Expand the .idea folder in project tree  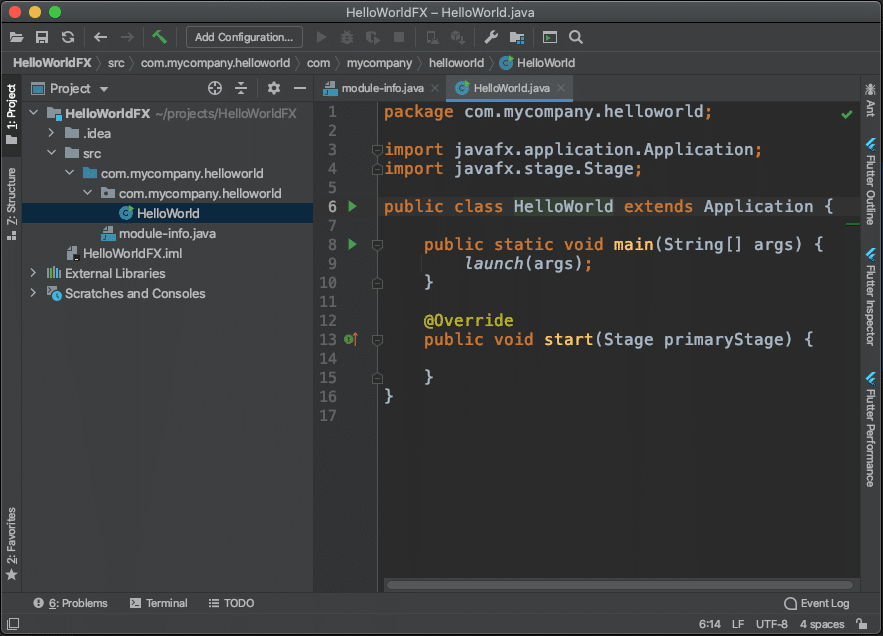pyautogui.click(x=51, y=133)
